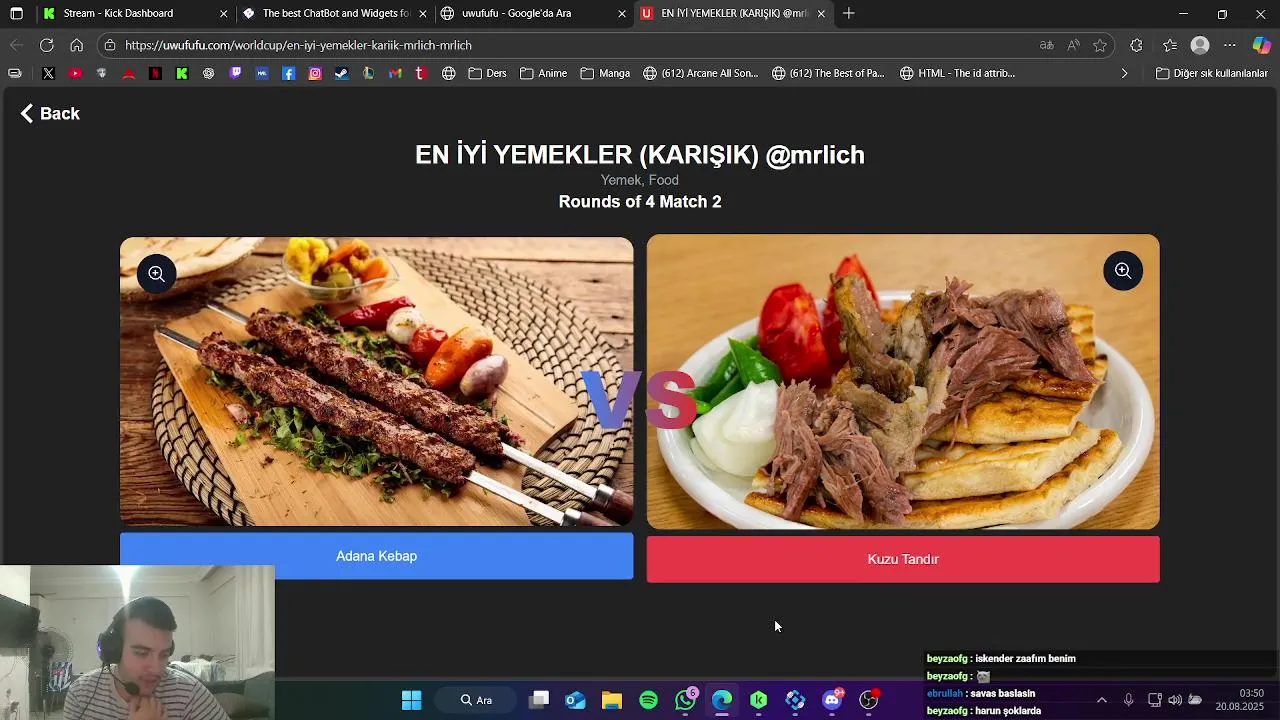This screenshot has width=1280, height=720.
Task: Switch to Stream - Kick Dashboard tab
Action: [135, 13]
